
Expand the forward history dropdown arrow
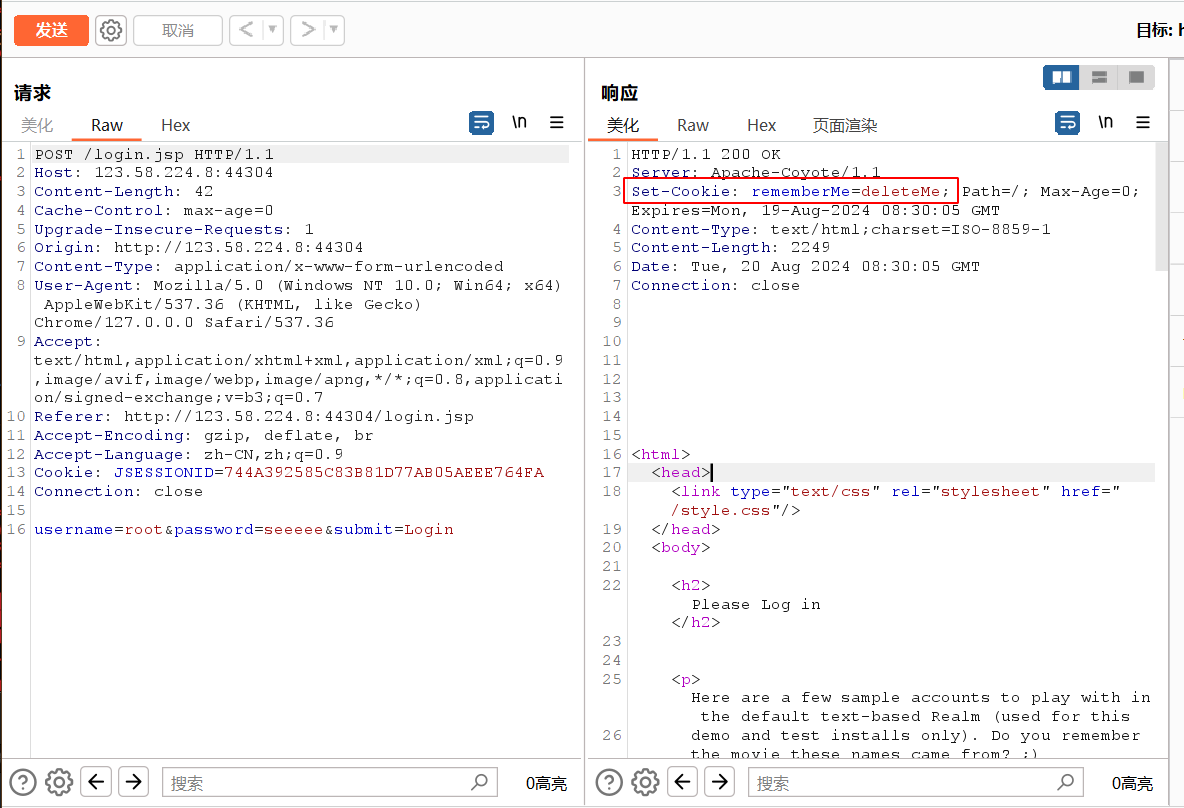(333, 30)
